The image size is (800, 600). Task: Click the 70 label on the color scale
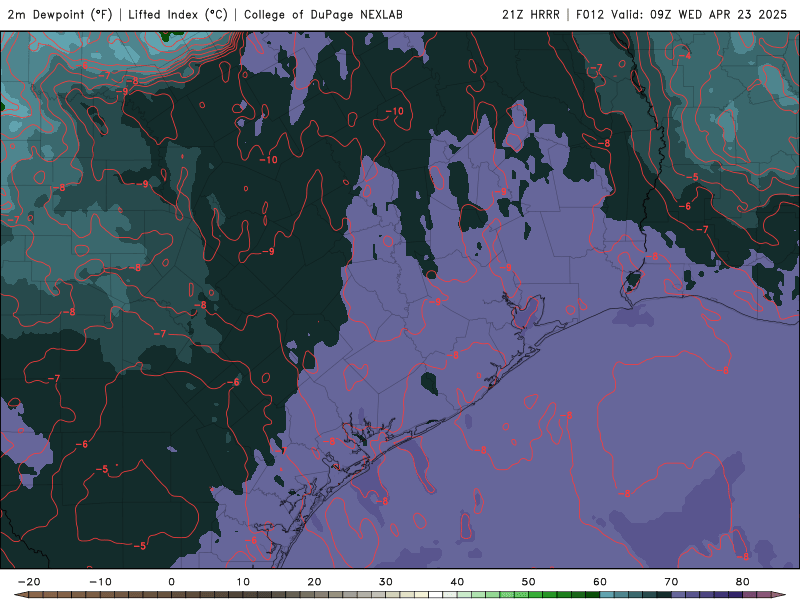click(671, 582)
